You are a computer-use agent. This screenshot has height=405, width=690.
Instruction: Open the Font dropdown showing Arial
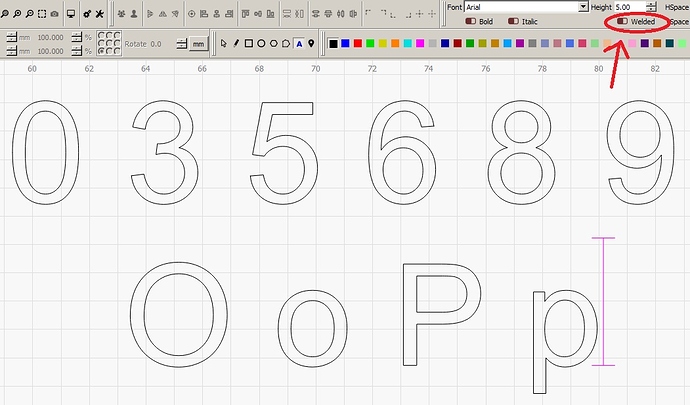click(526, 7)
